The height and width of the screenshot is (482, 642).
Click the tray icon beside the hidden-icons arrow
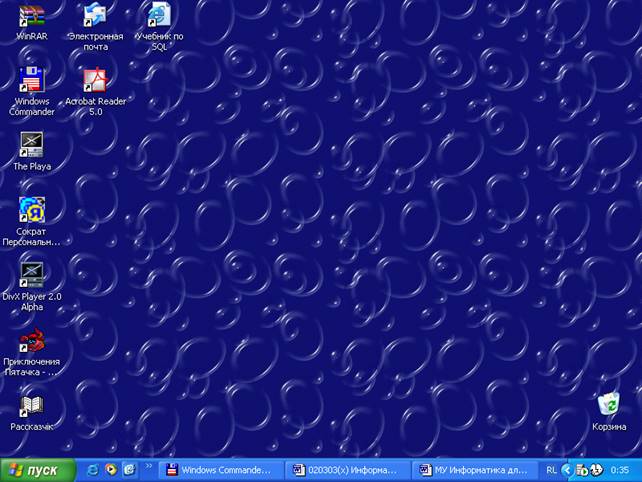point(582,471)
